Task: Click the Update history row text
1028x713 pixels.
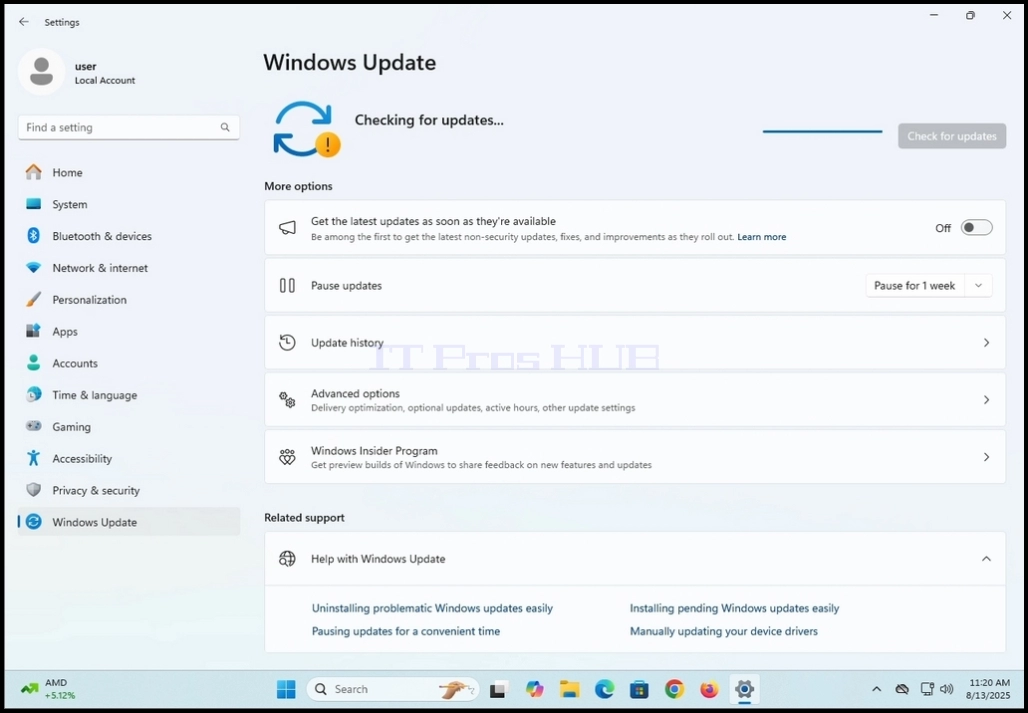Action: click(347, 343)
